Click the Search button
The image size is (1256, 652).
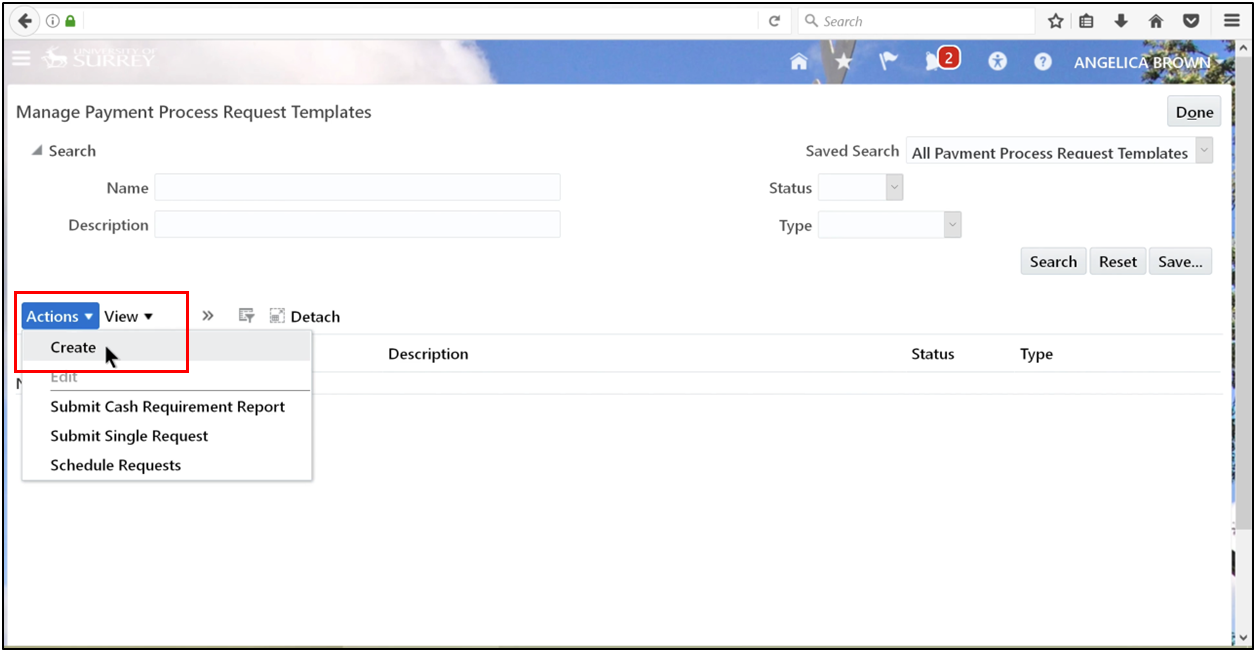1053,261
